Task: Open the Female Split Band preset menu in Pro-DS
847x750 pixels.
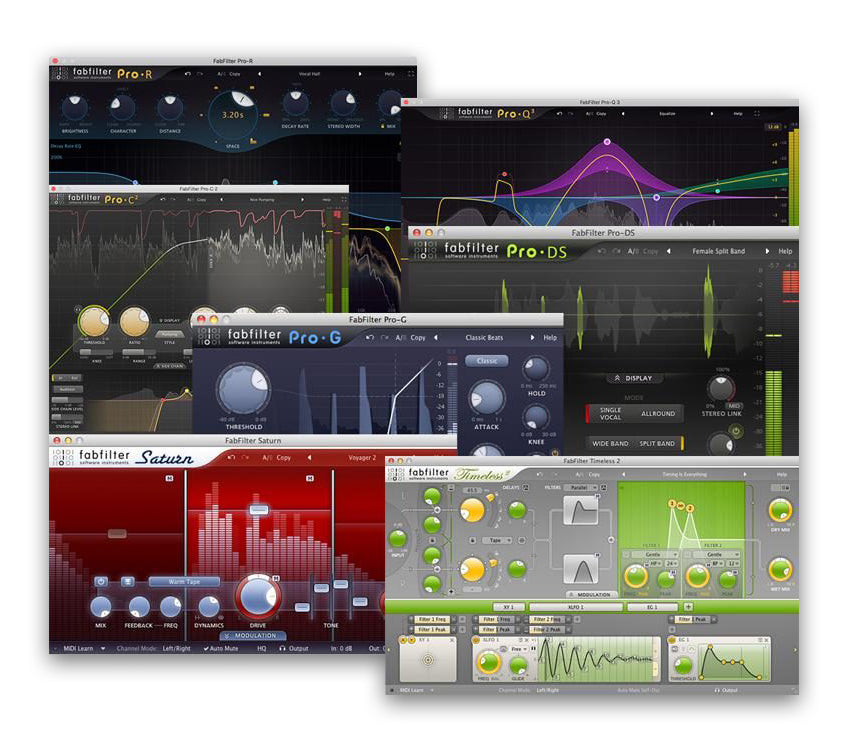Action: 718,251
